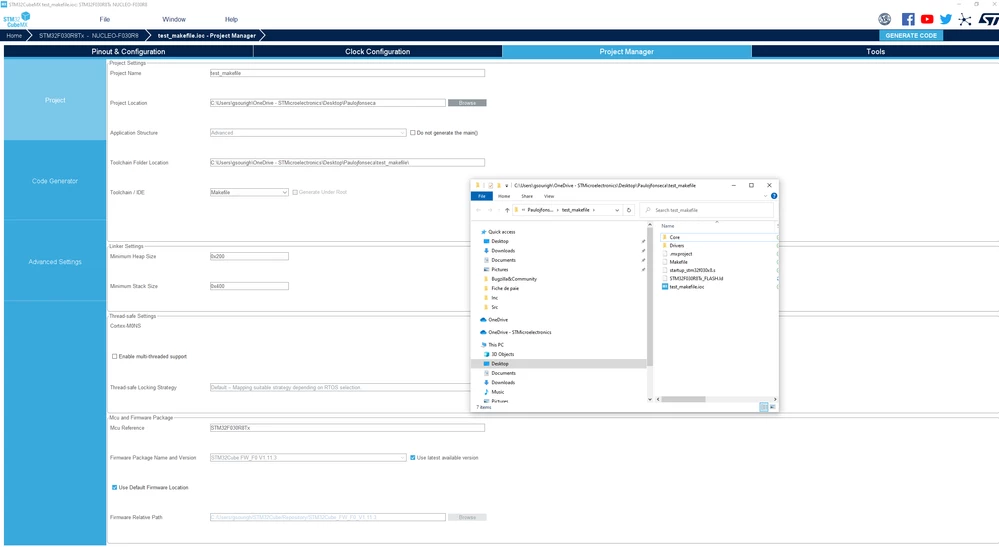Screen dimensions: 999x547
Task: Select the Makefile file
Action: [678, 262]
